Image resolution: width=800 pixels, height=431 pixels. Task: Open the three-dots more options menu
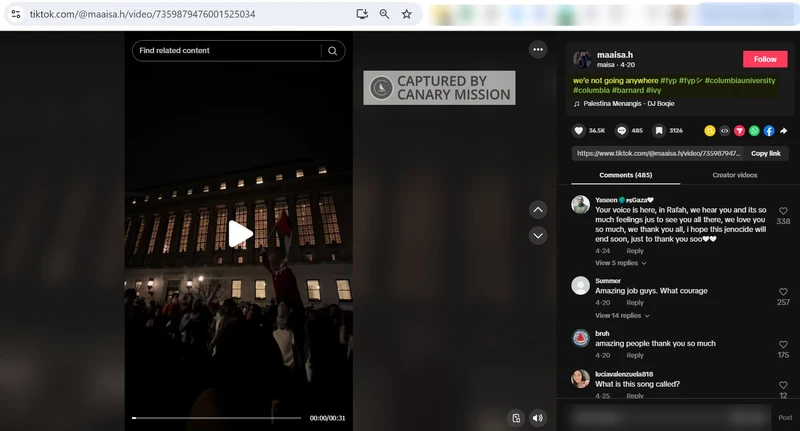538,50
